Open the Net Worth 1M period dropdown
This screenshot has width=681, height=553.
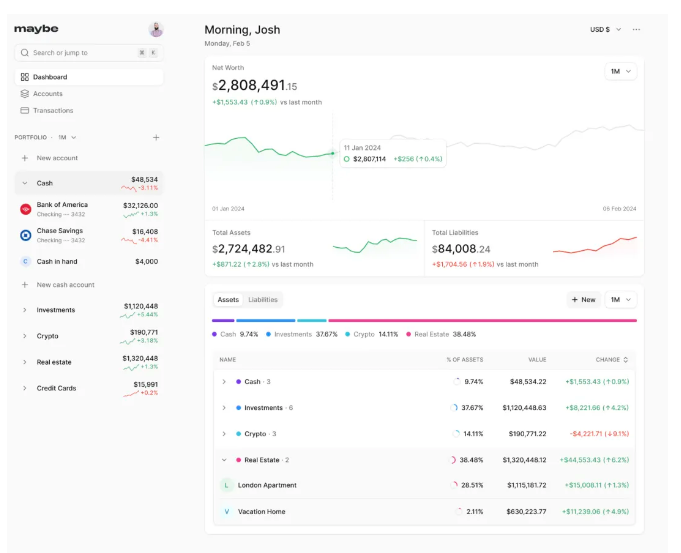click(620, 72)
